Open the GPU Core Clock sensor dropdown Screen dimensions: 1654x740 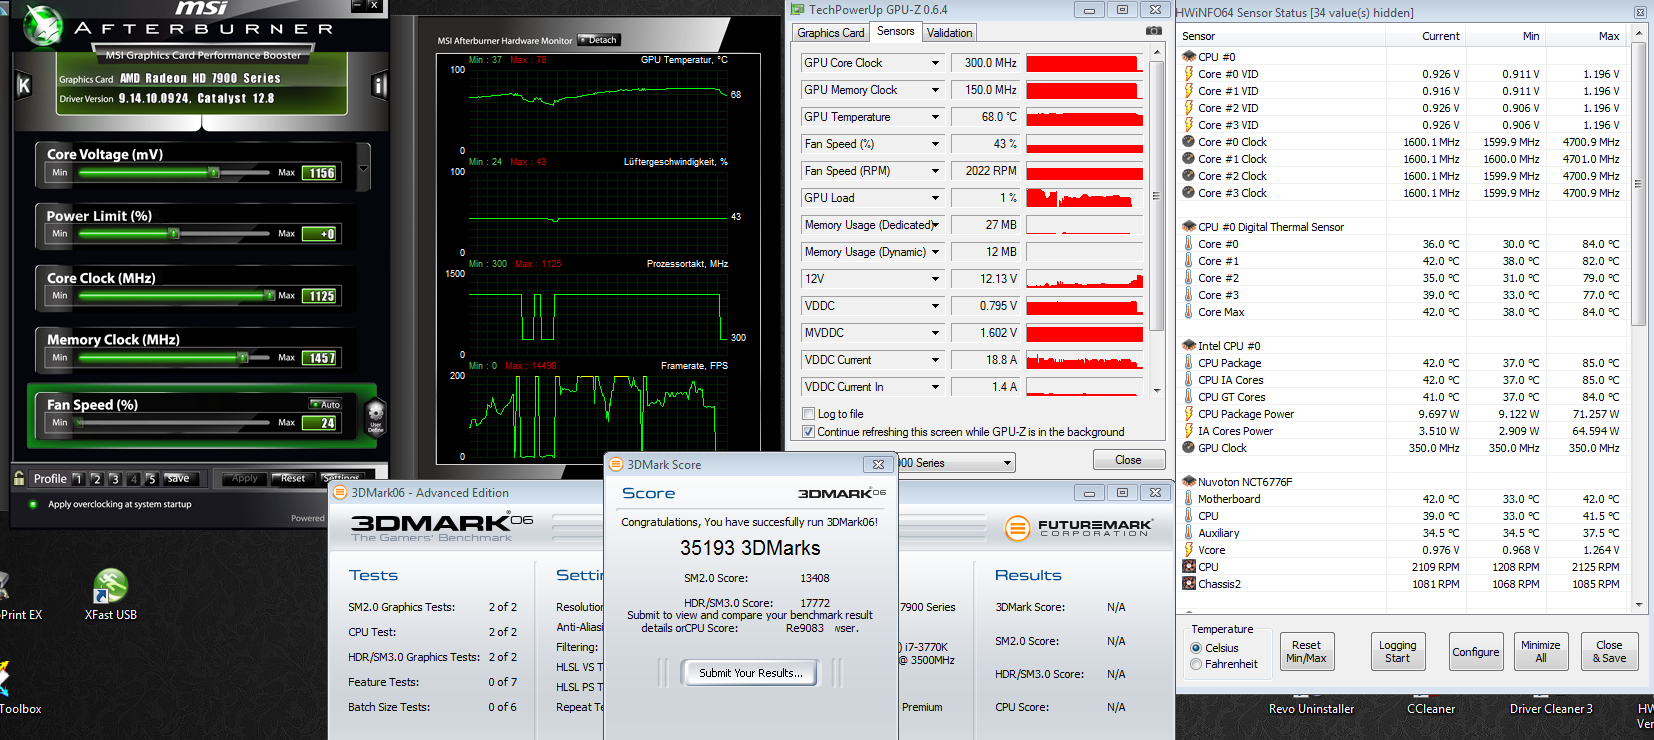(935, 63)
